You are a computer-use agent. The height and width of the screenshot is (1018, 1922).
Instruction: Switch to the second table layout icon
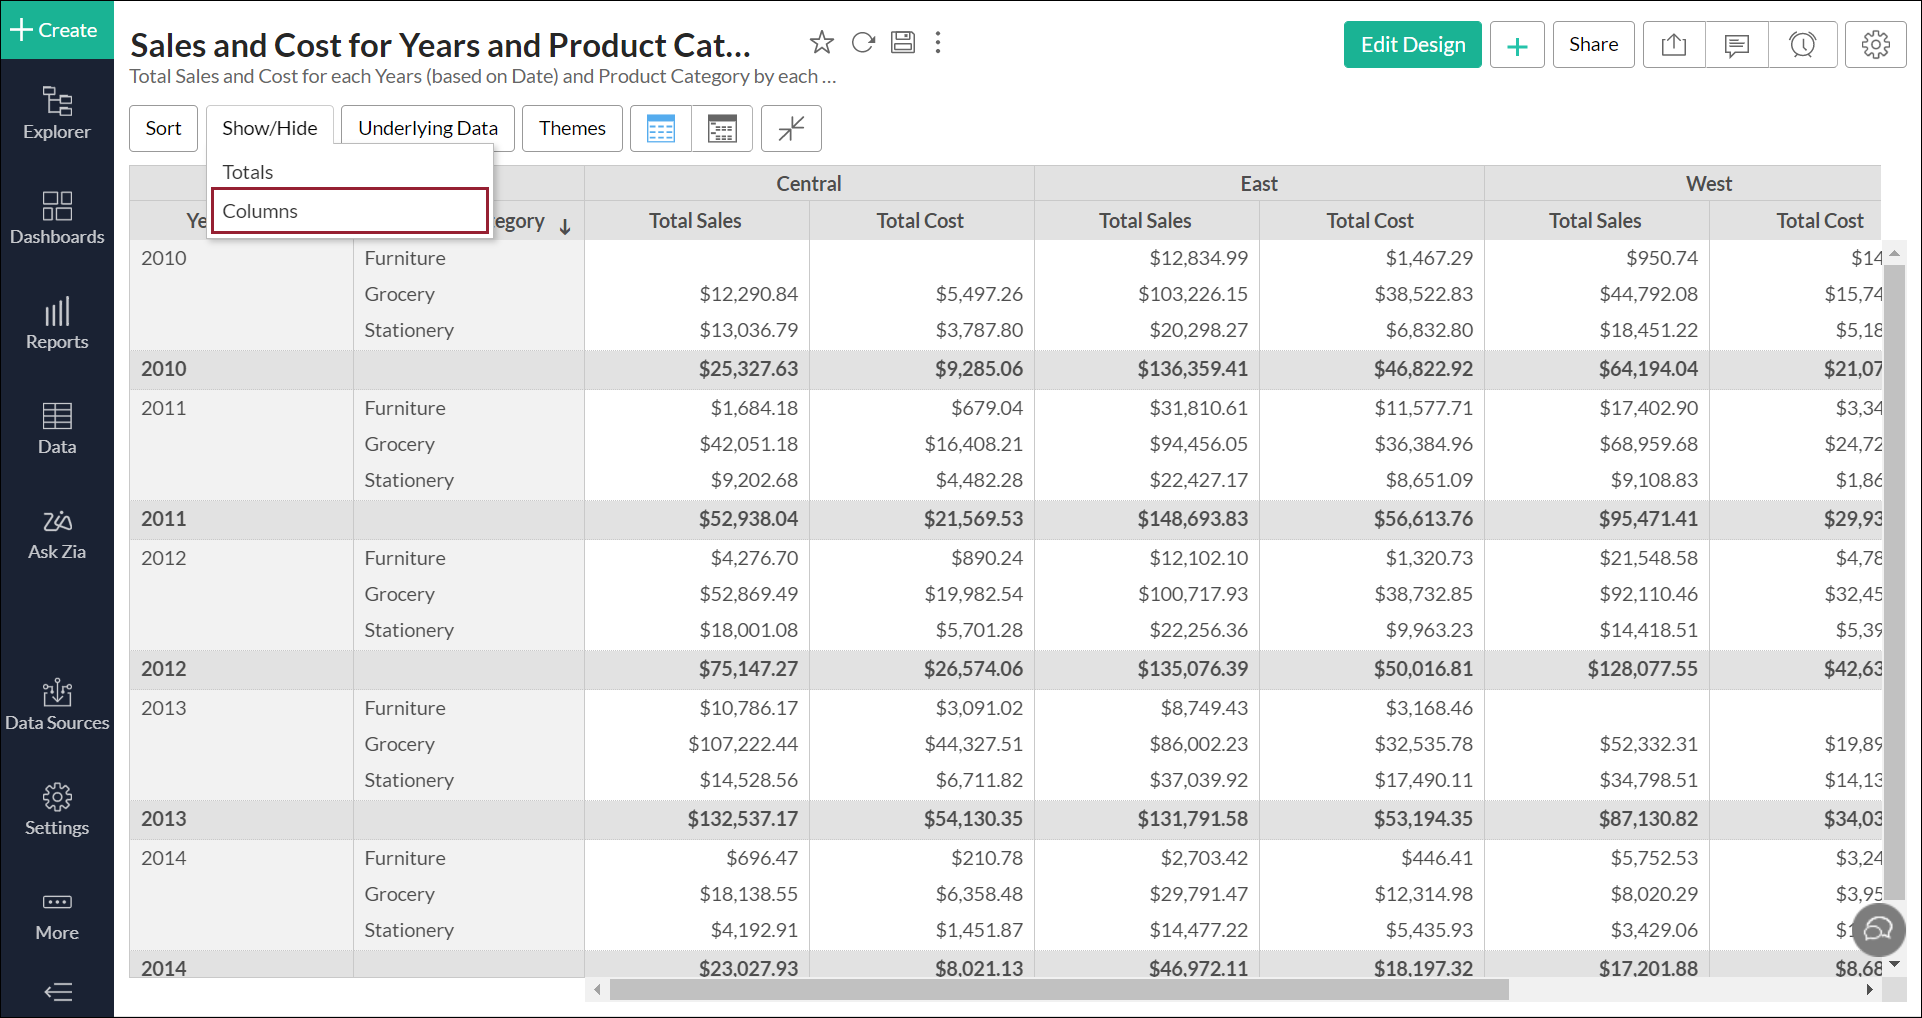coord(722,128)
